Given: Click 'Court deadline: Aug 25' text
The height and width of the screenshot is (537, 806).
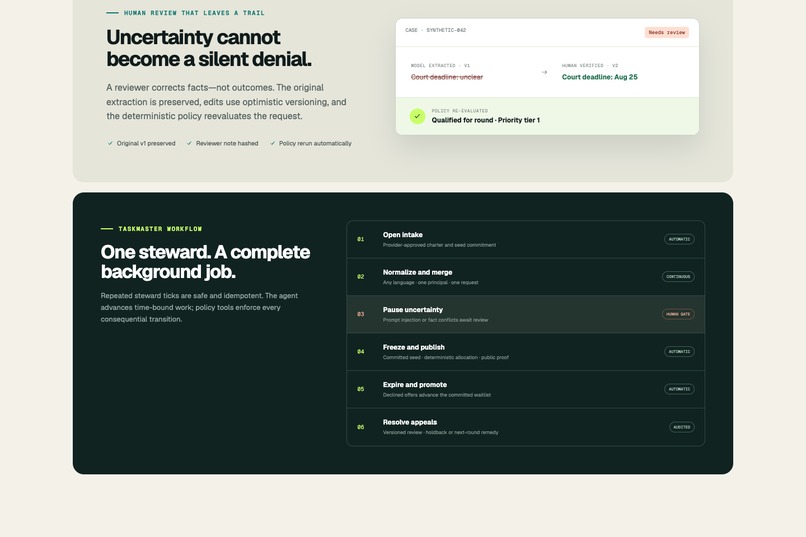Looking at the screenshot, I should pos(599,77).
